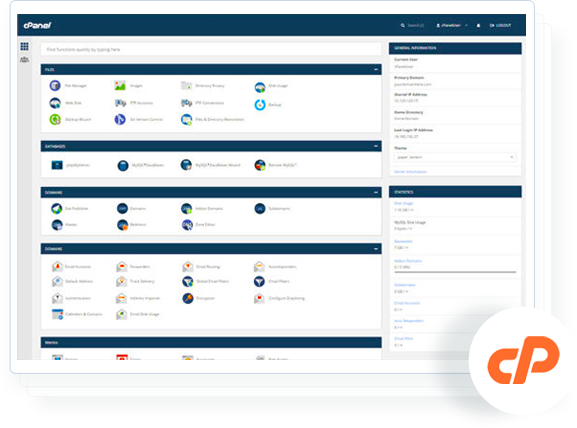Launch MySQL Database Wizard icon
This screenshot has height=428, width=577.
[186, 165]
